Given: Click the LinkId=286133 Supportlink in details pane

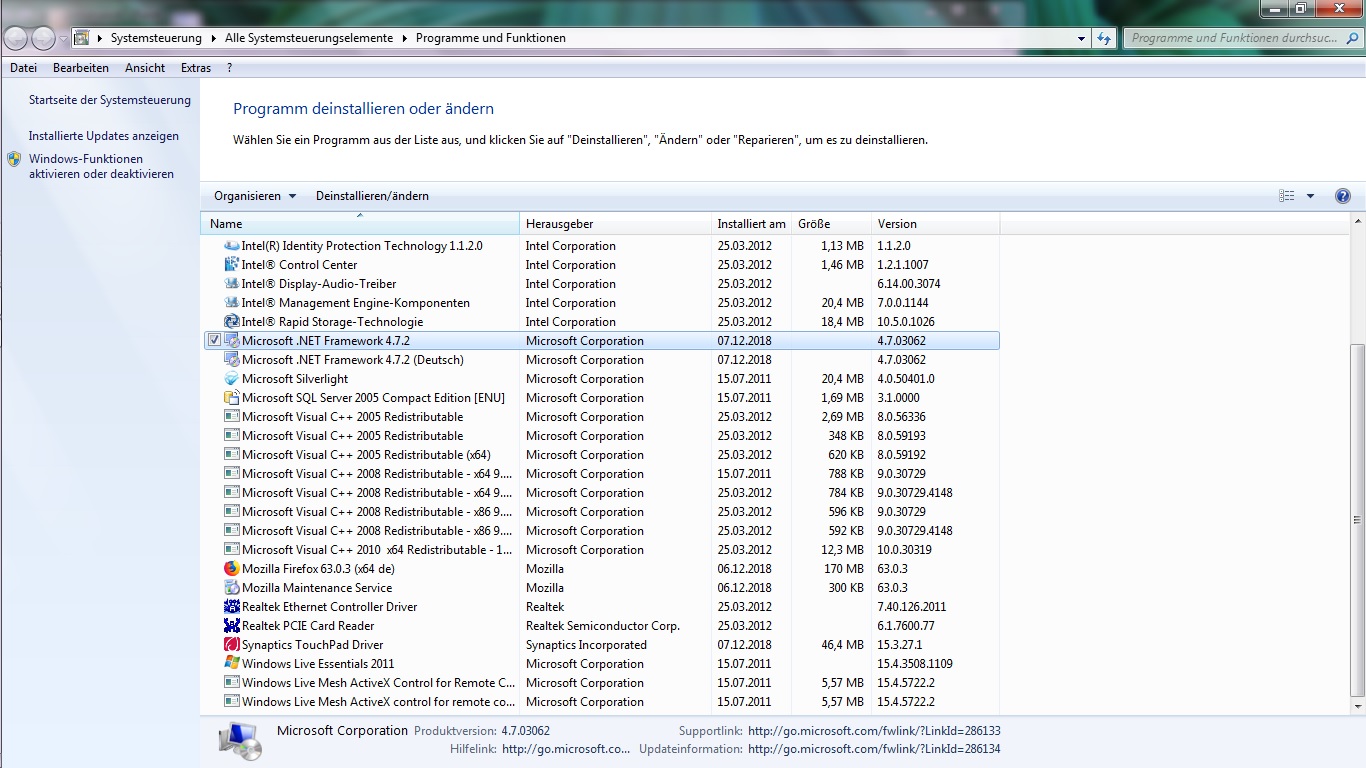Looking at the screenshot, I should (x=874, y=731).
